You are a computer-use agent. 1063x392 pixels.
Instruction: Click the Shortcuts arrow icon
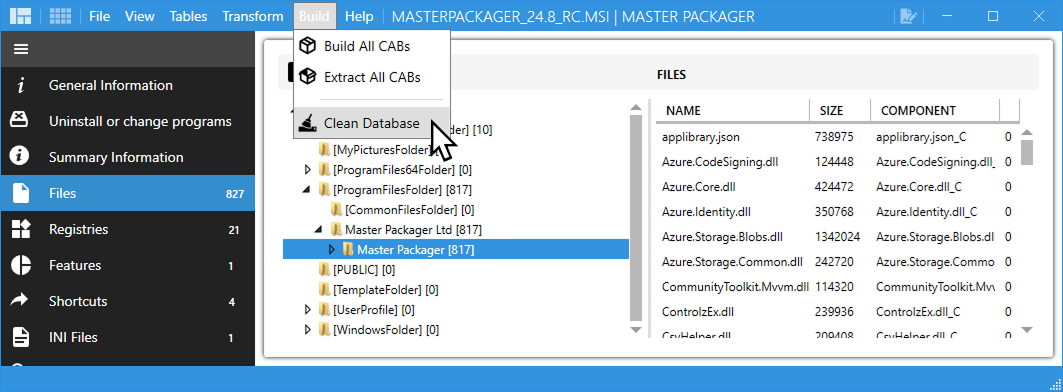click(x=21, y=300)
